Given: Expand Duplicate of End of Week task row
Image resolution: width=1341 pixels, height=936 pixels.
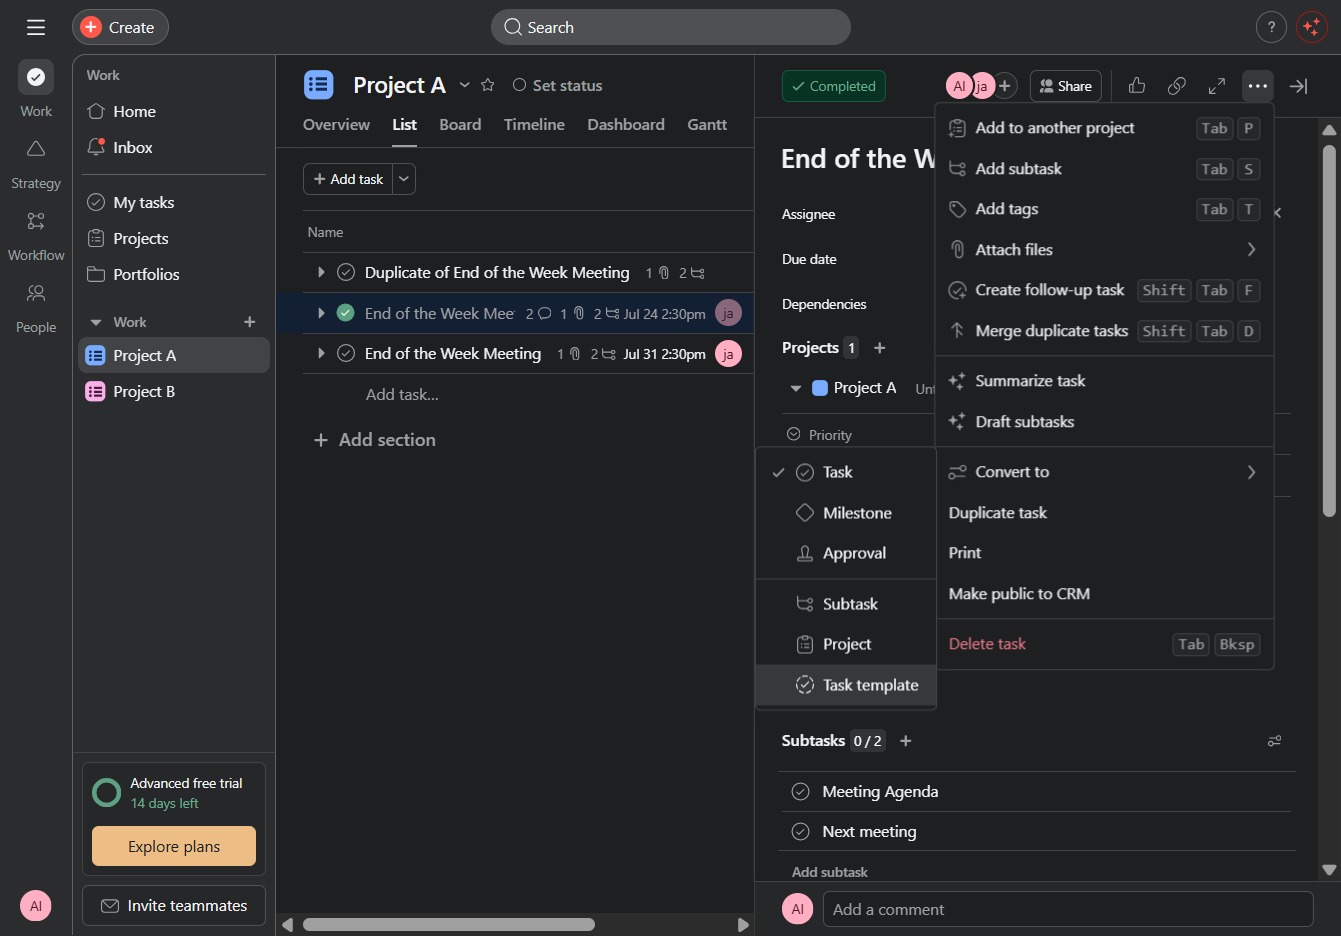Looking at the screenshot, I should 321,272.
